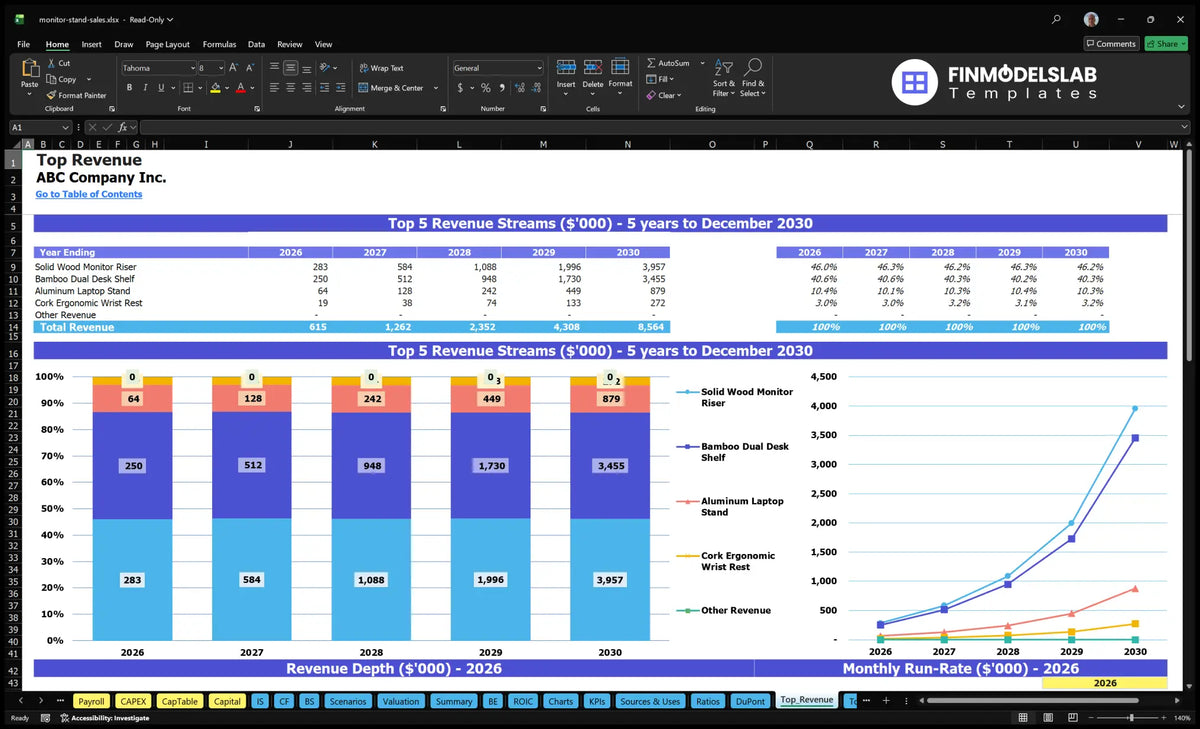
Task: Open the font size 8 dropdown
Action: coord(220,68)
